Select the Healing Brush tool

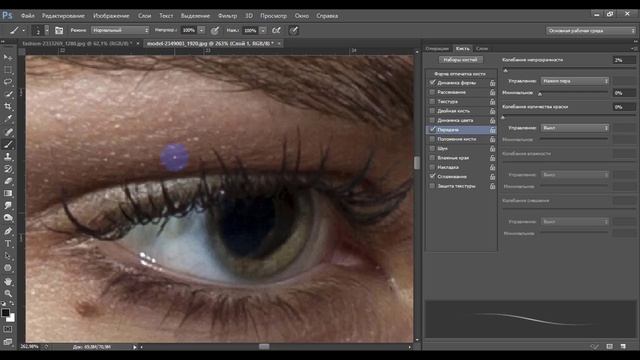[x=8, y=132]
